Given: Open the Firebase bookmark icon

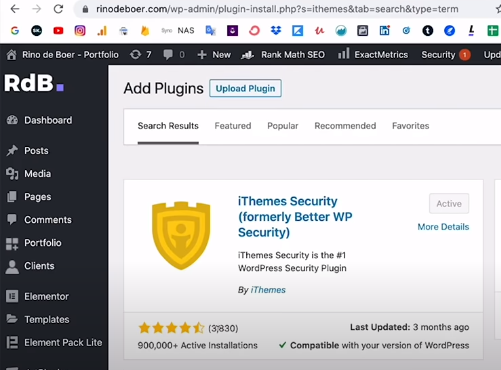Looking at the screenshot, I should 145,31.
